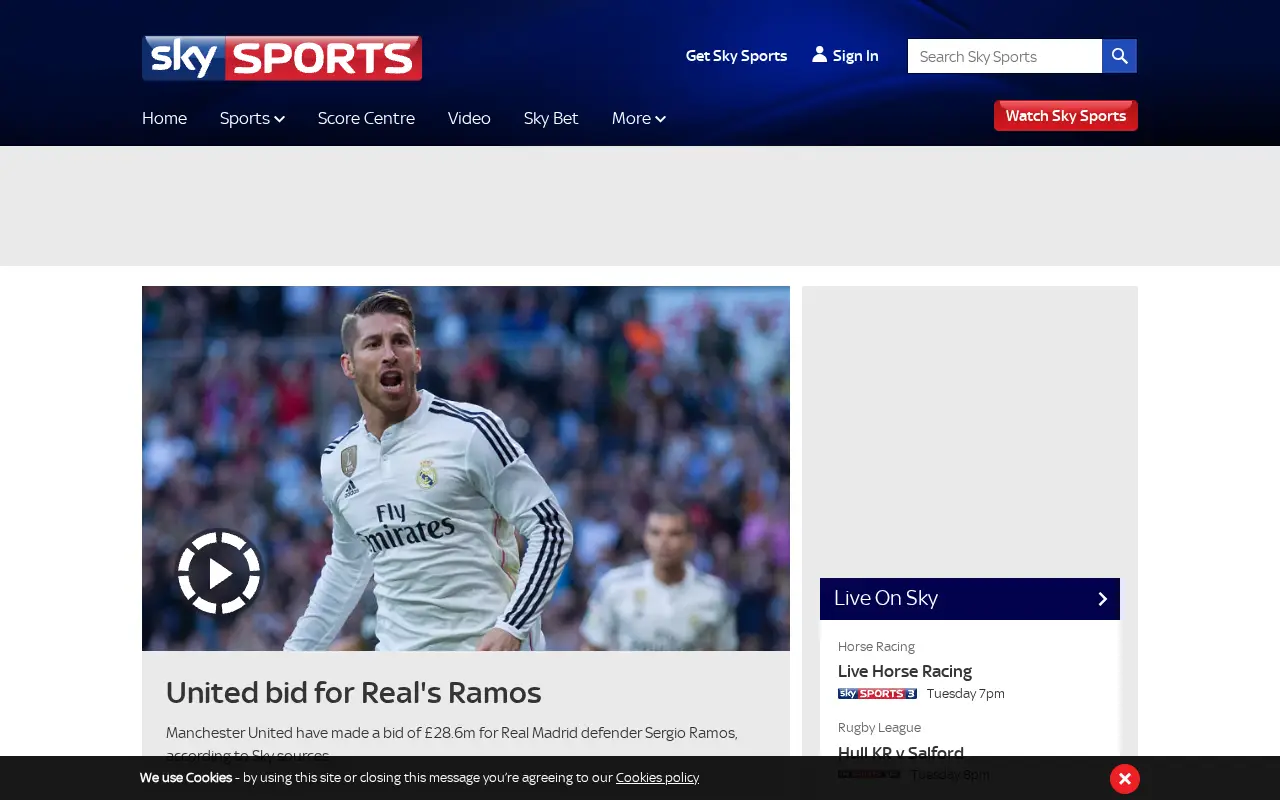Viewport: 1280px width, 800px height.
Task: Open the Live On Sky arrow
Action: pos(1102,599)
